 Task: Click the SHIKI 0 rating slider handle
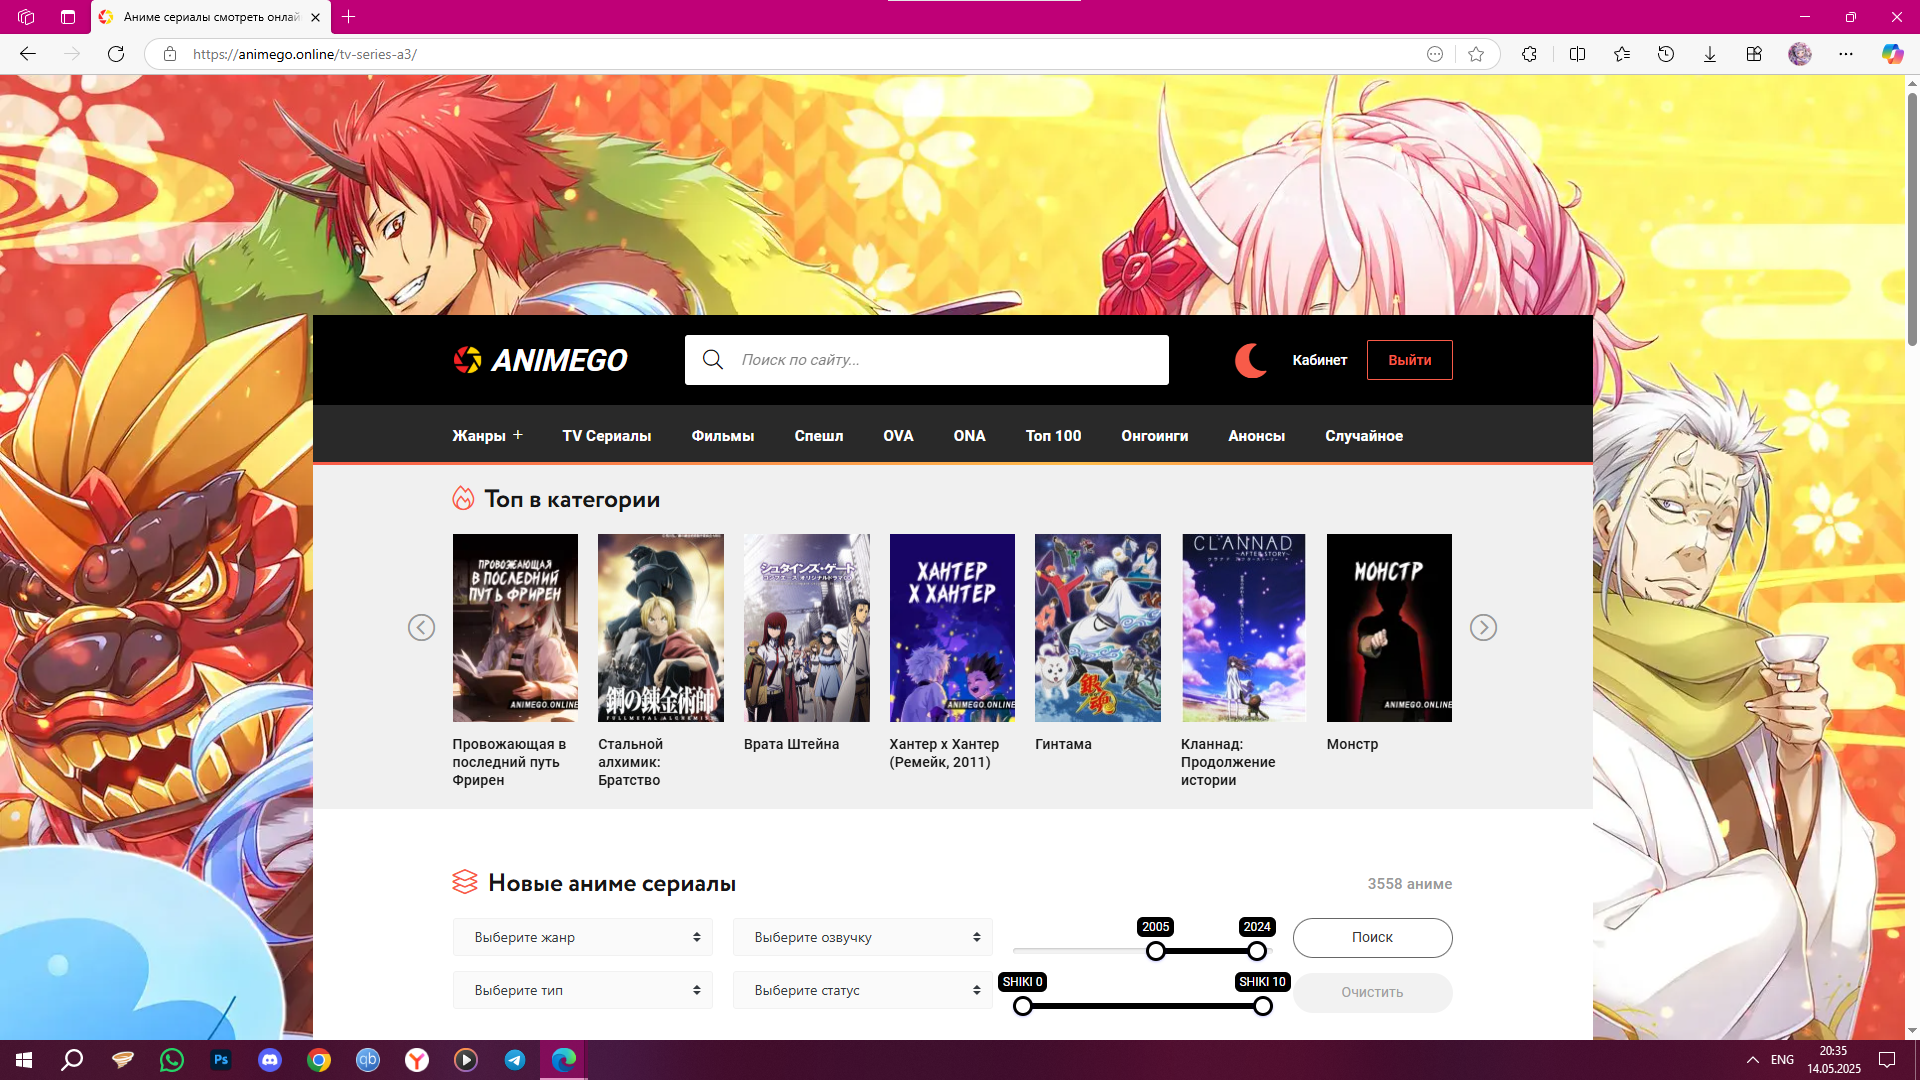[x=1023, y=1006]
